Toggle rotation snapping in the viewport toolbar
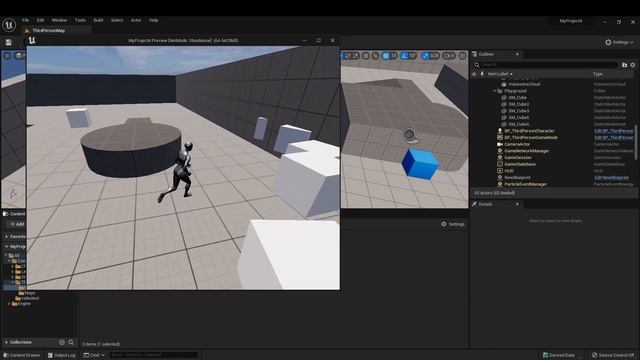Image resolution: width=640 pixels, height=360 pixels. (x=404, y=56)
